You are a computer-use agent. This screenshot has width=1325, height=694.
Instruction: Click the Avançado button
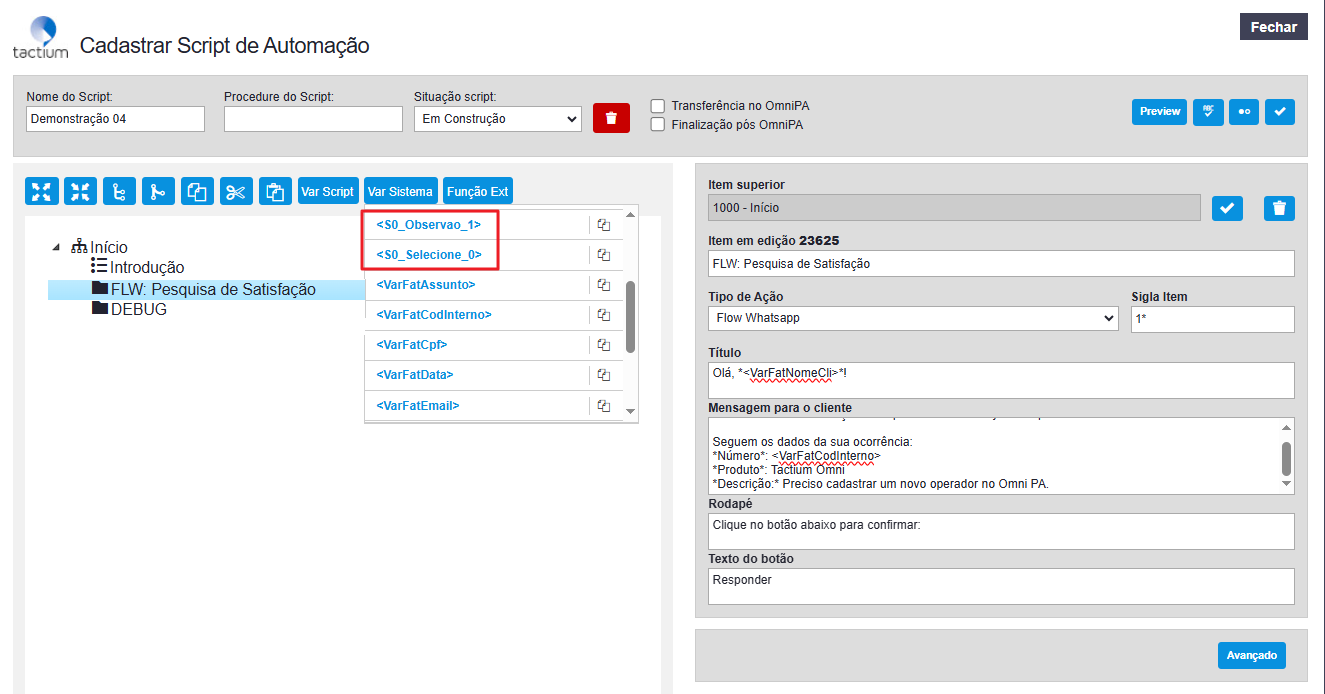point(1251,656)
